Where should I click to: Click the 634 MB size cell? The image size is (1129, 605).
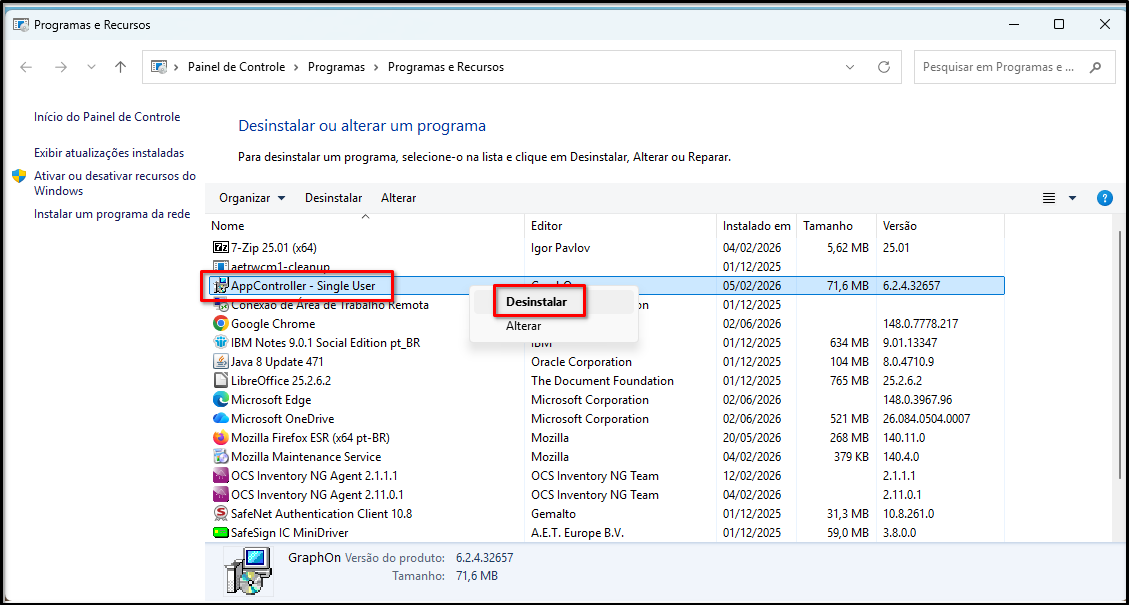click(849, 343)
